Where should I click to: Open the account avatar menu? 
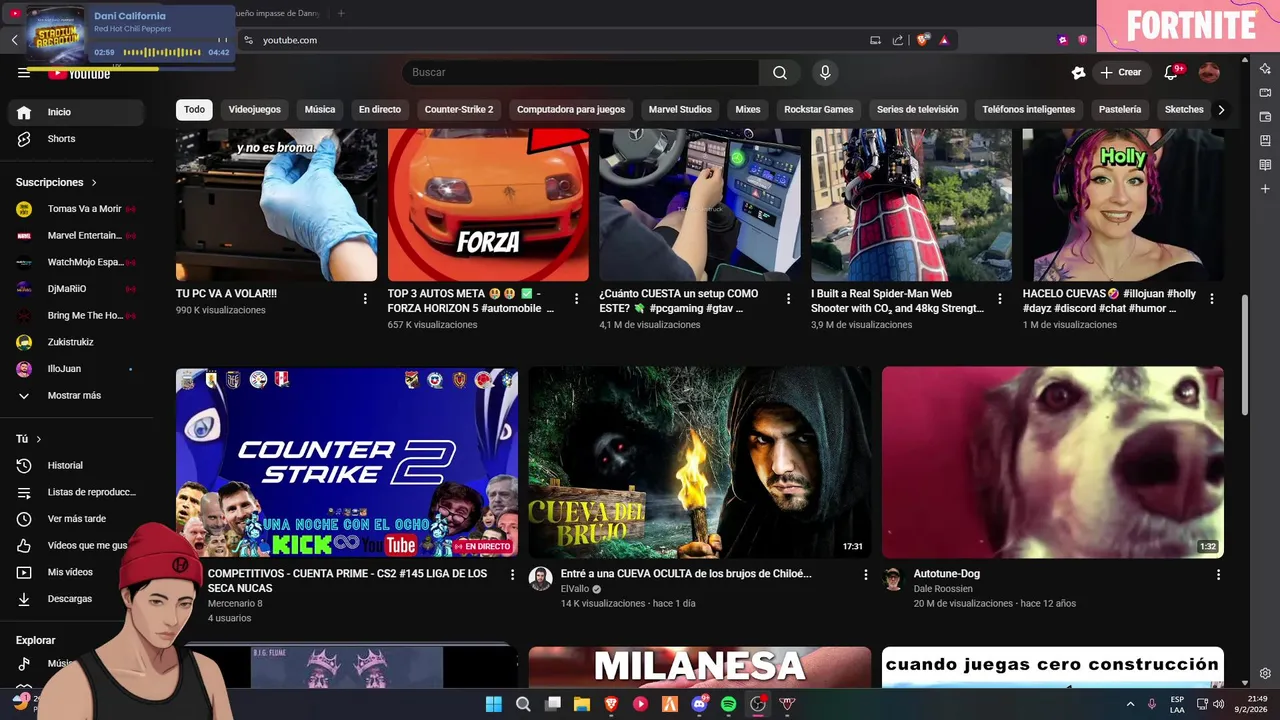[1209, 72]
